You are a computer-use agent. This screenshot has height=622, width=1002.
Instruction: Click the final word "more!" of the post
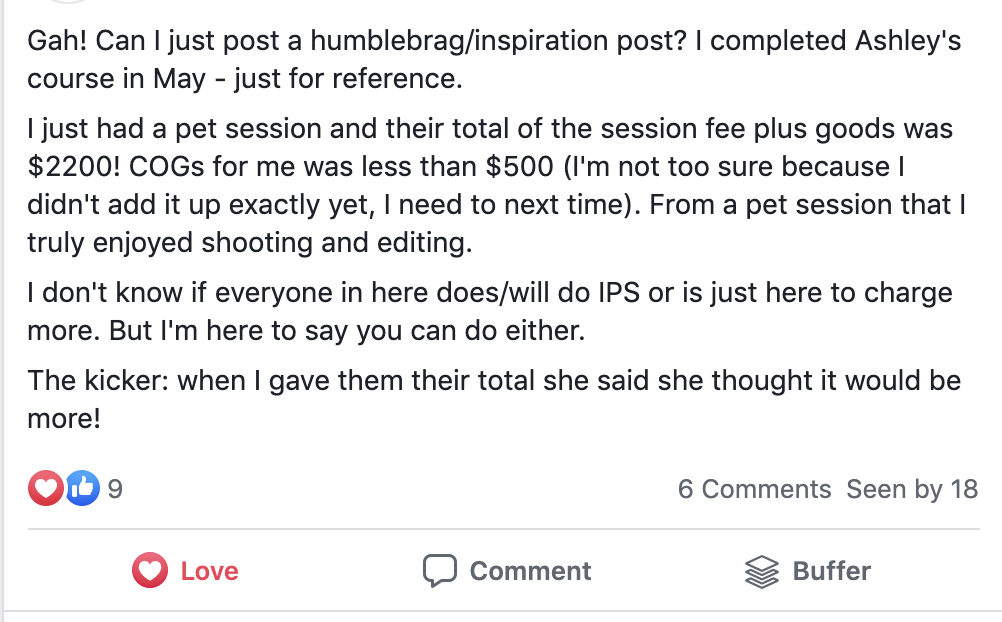coord(64,419)
